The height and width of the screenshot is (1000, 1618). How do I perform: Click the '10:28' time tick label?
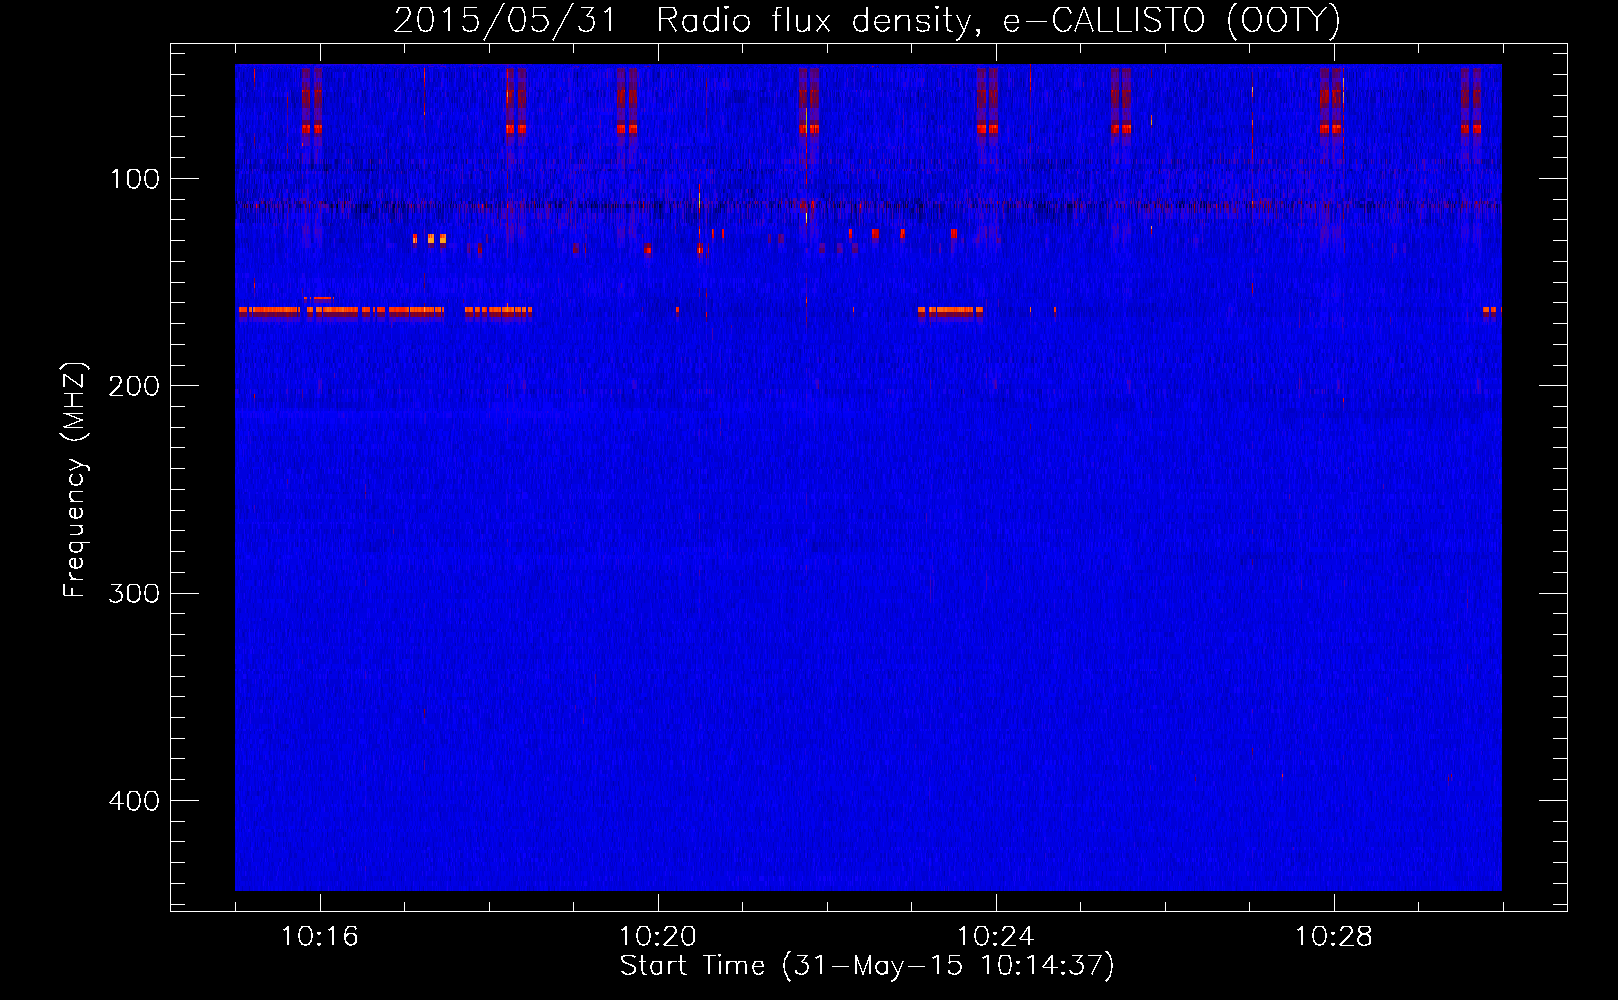coord(1334,937)
